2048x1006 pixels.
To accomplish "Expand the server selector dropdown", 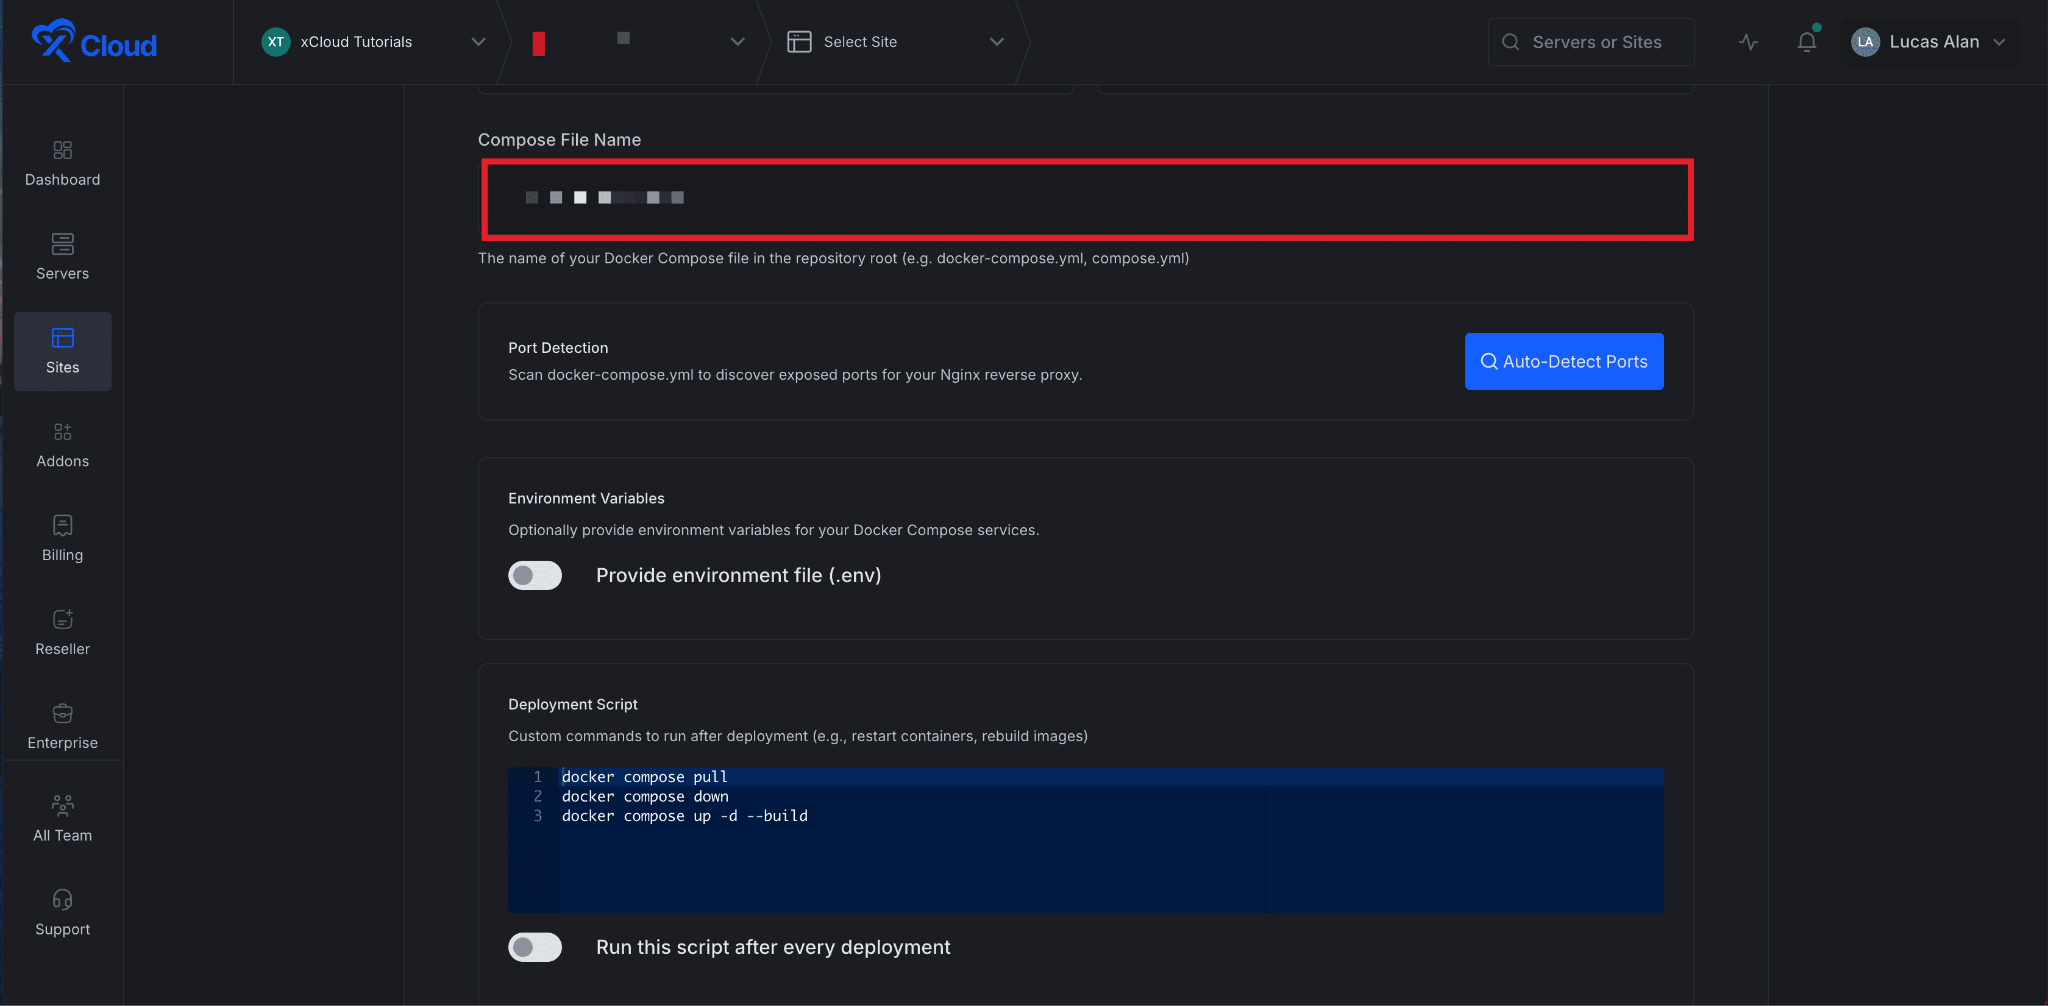I will 637,41.
